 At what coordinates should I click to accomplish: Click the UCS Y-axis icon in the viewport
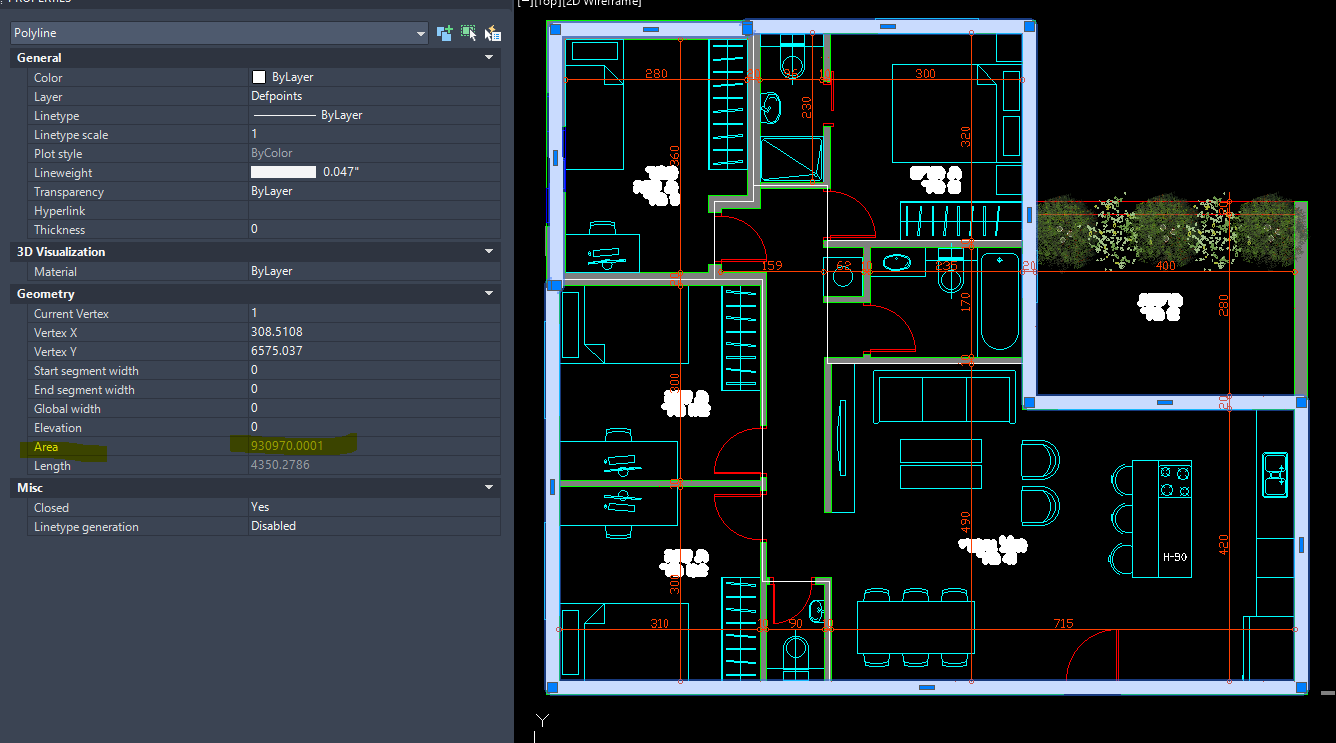point(541,720)
